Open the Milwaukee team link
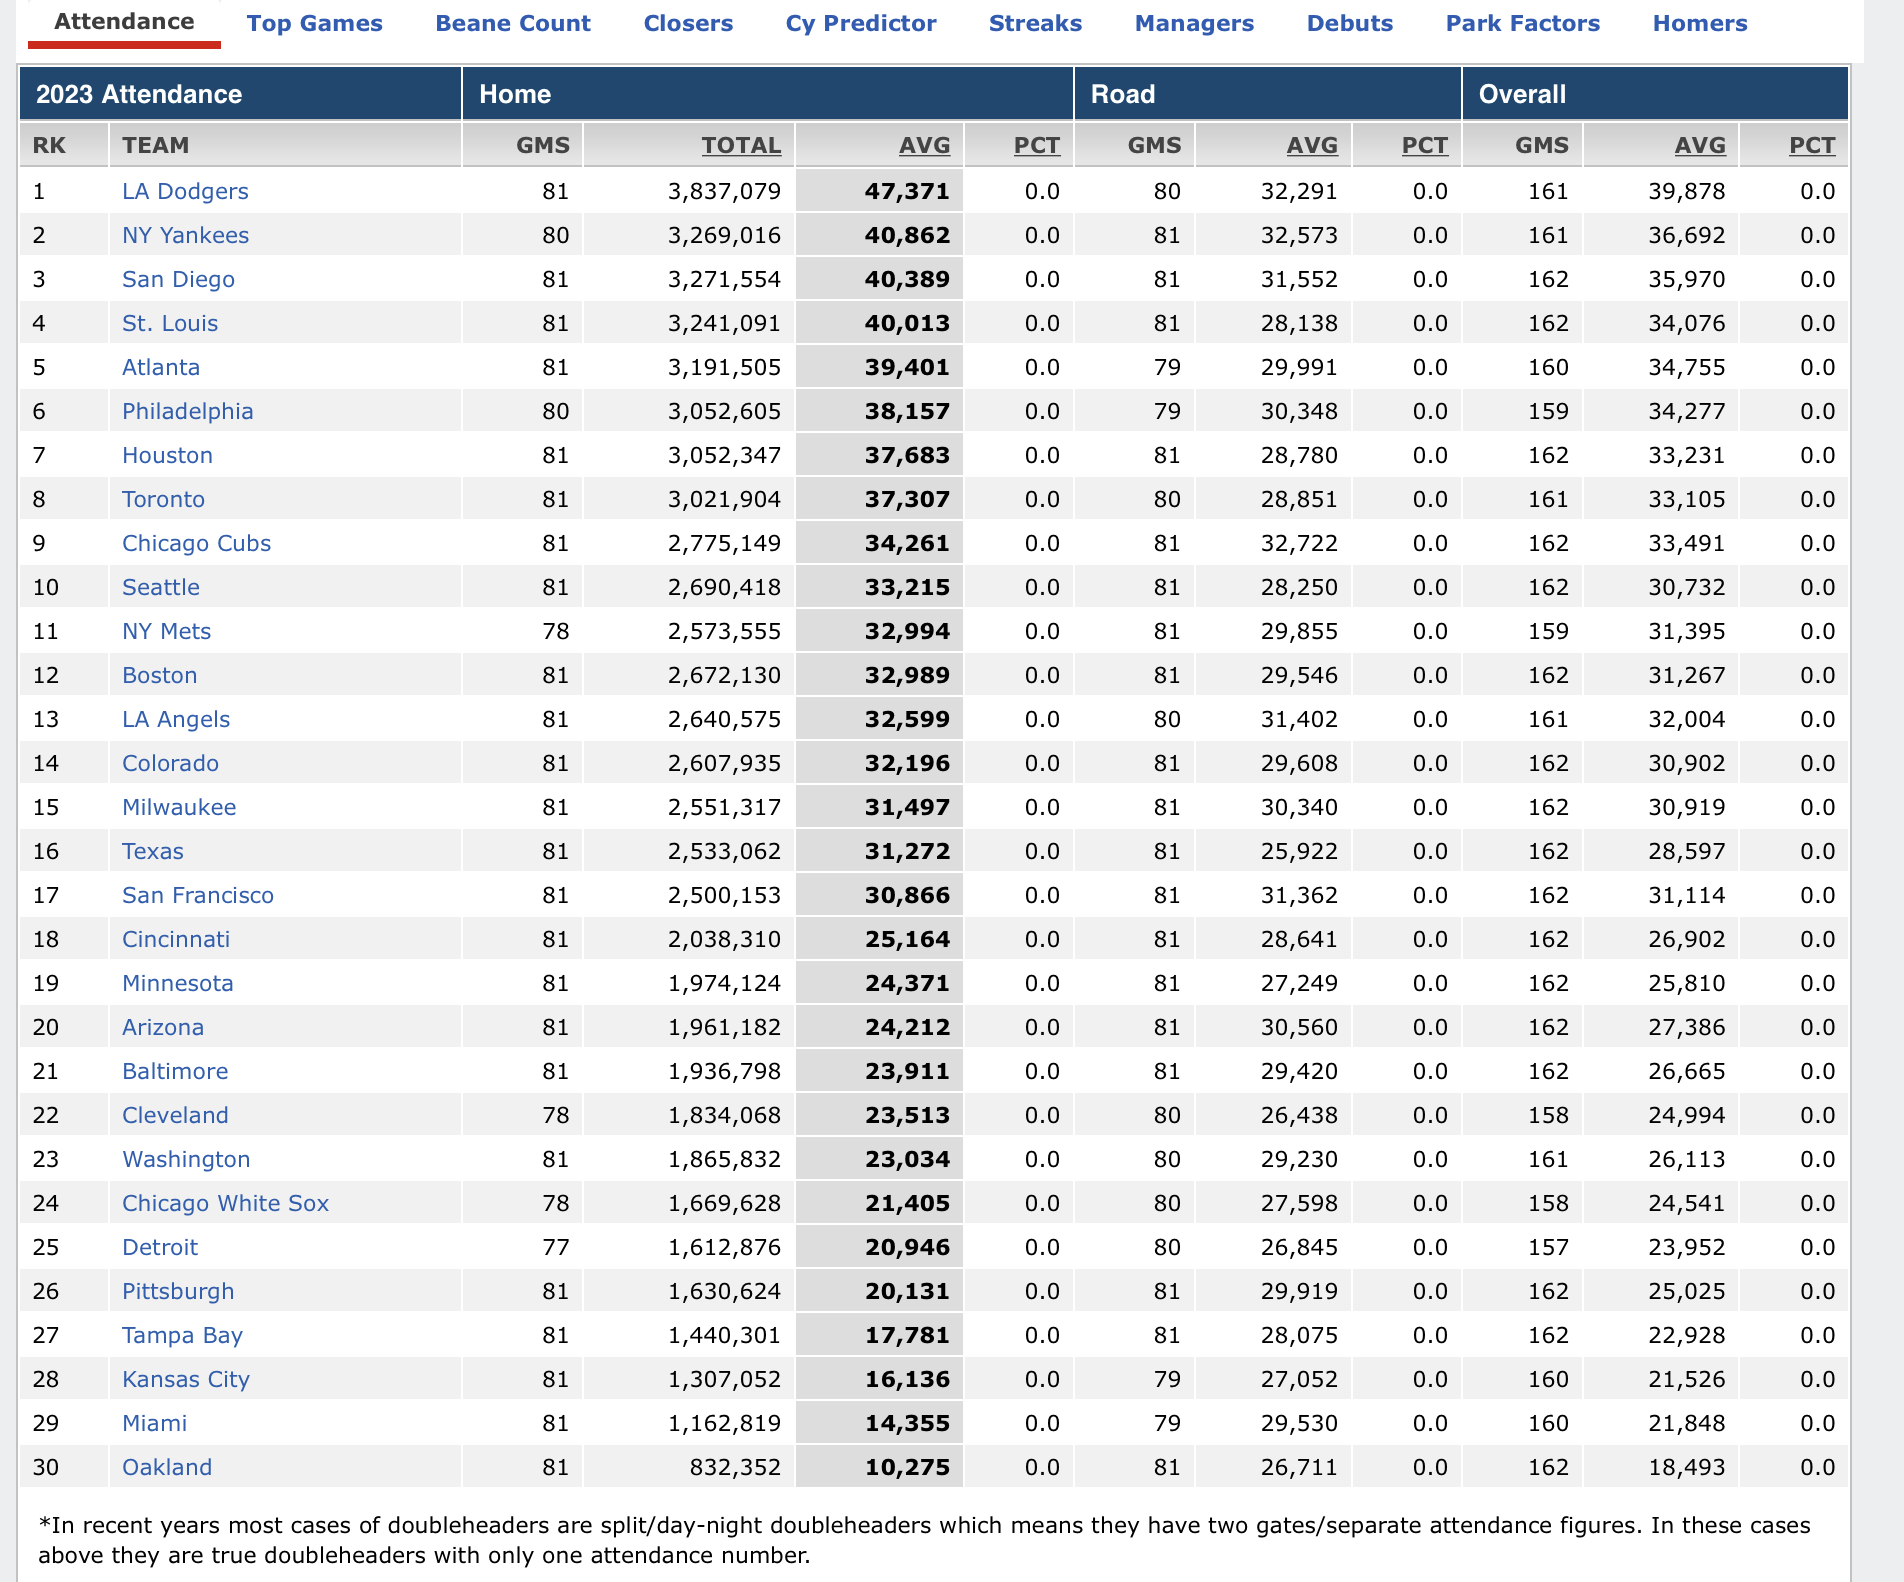Viewport: 1904px width, 1582px height. coord(179,807)
